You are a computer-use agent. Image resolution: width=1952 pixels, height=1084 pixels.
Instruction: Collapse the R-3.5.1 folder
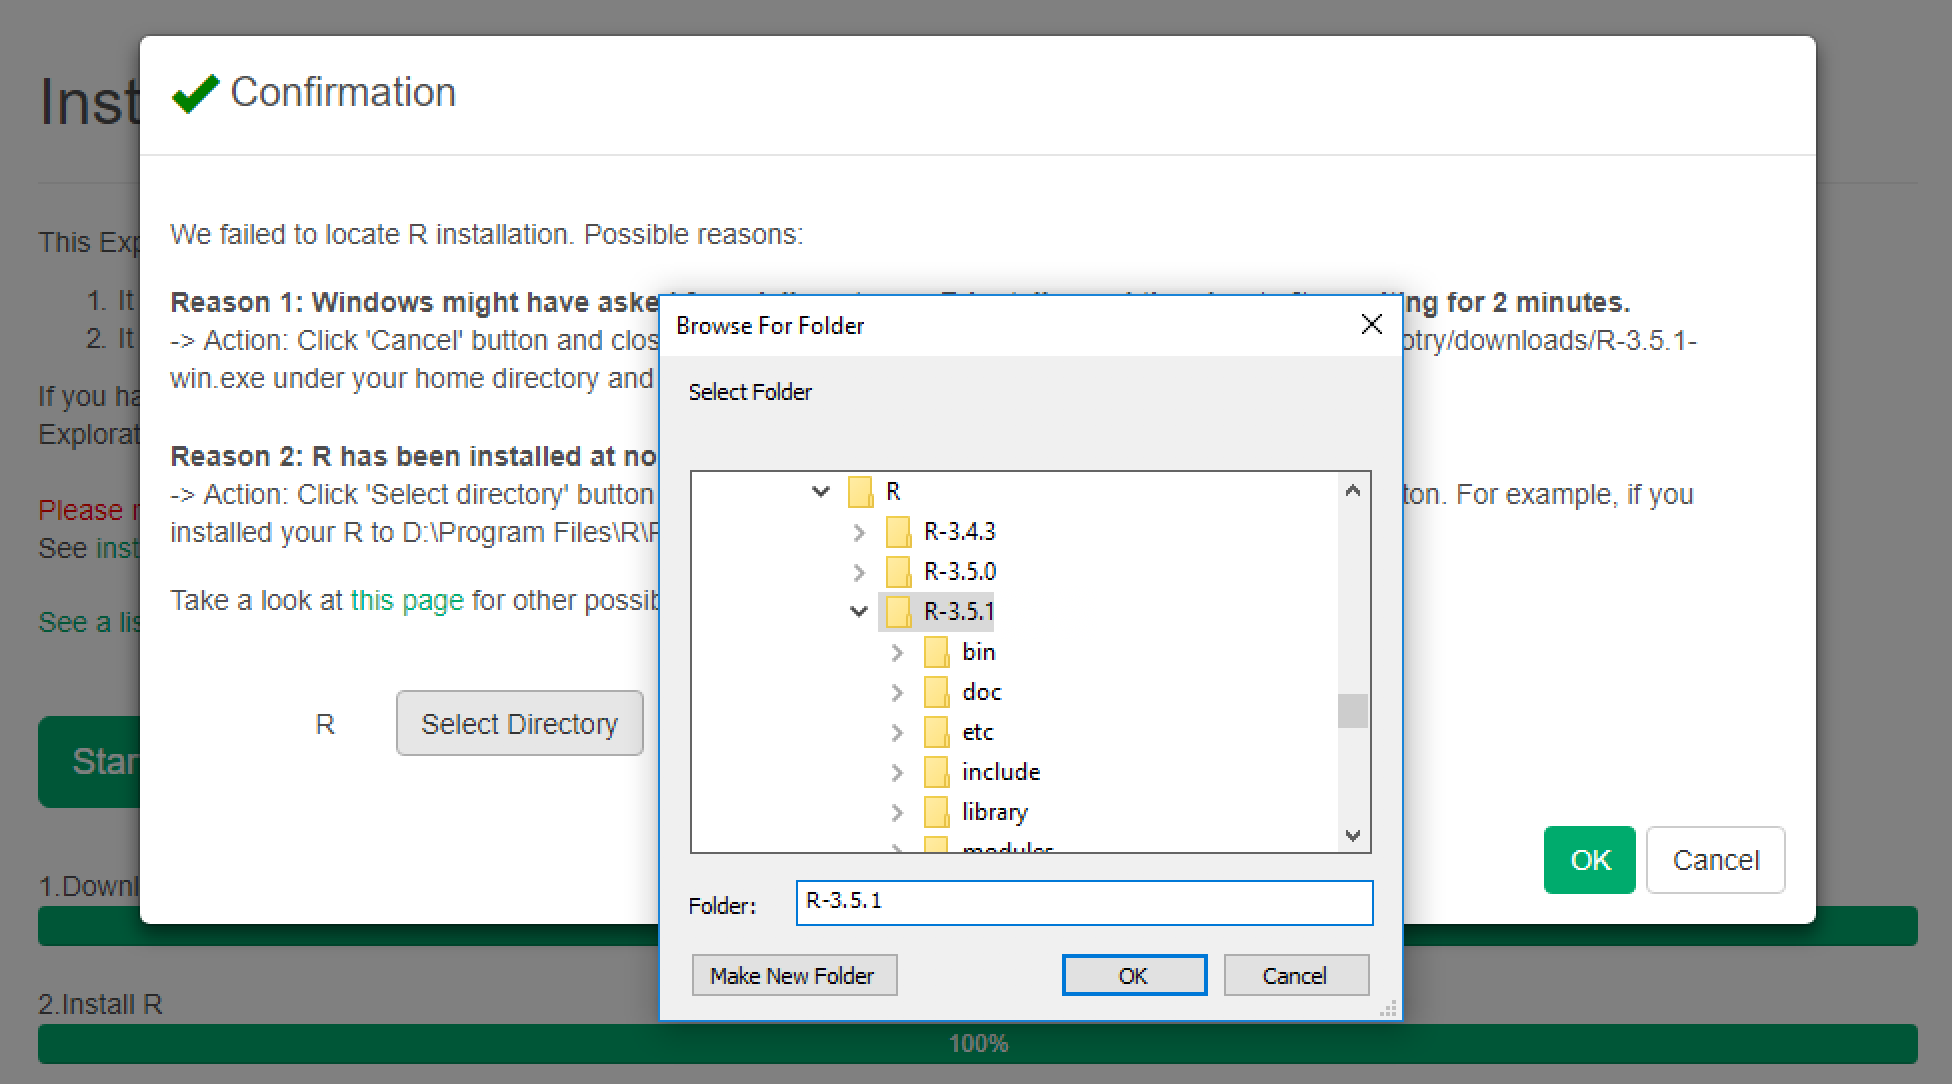858,611
